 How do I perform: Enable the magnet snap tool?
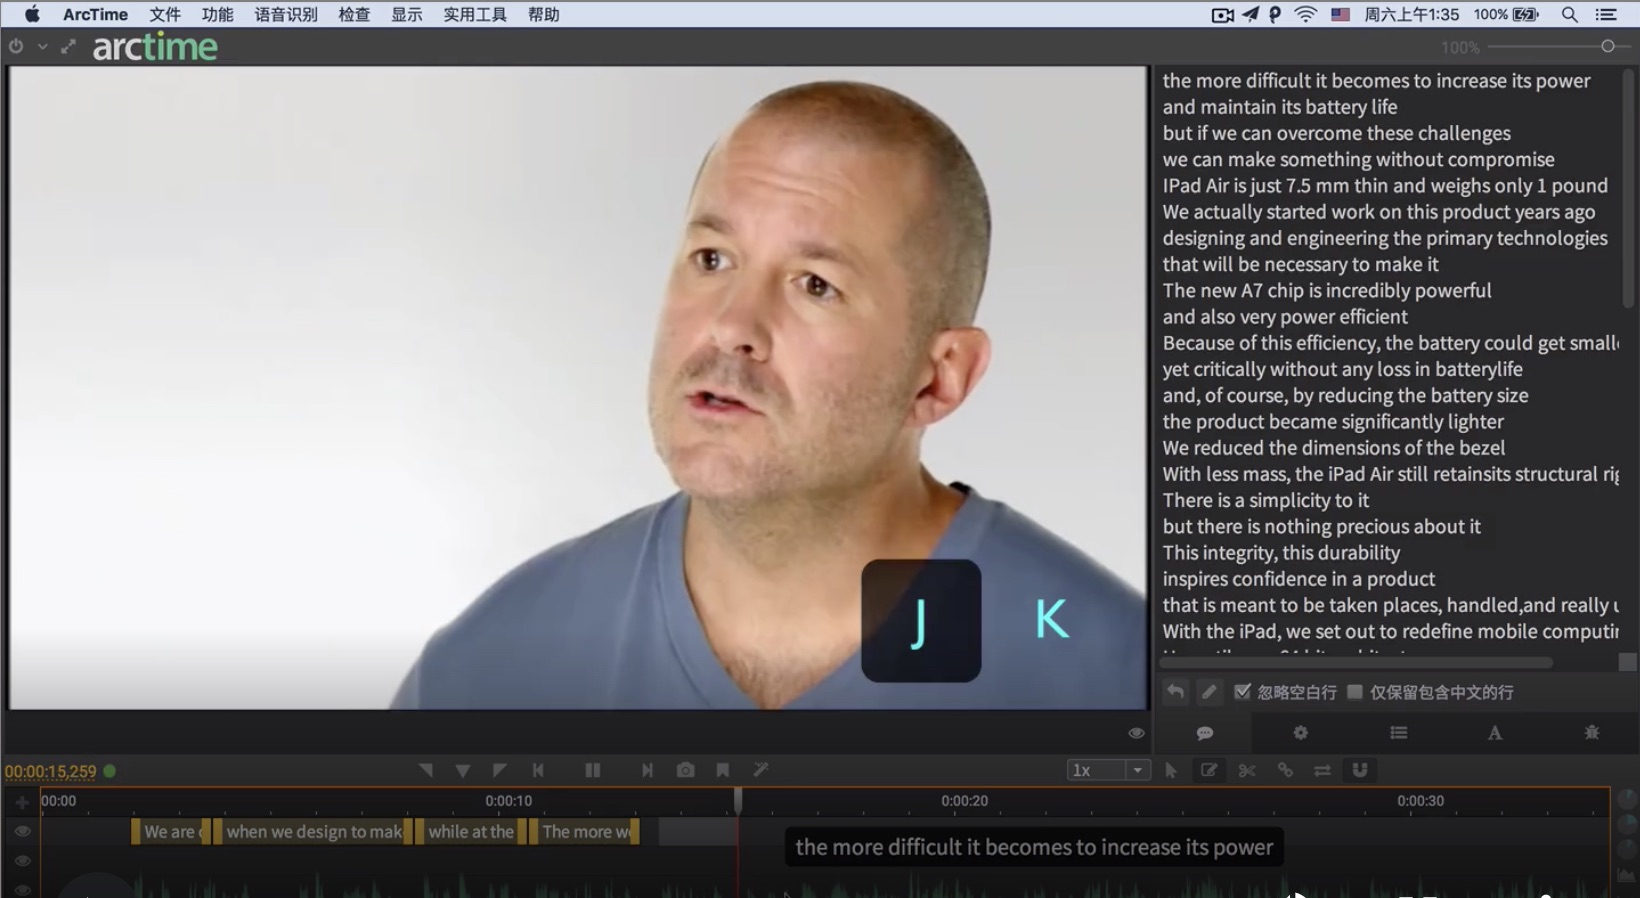click(x=1360, y=770)
